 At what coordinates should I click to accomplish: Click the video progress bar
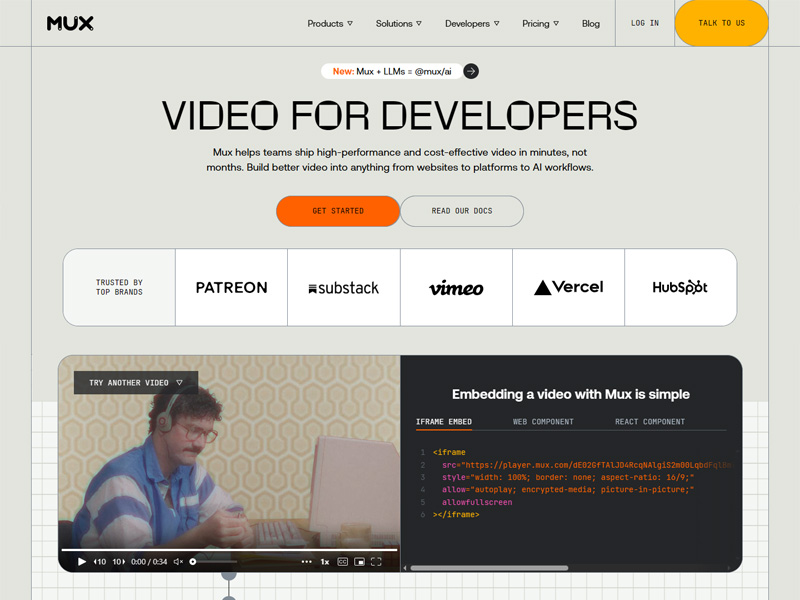pyautogui.click(x=228, y=549)
